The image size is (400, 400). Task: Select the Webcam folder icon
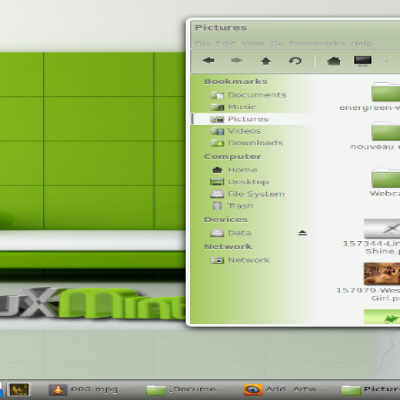click(386, 178)
